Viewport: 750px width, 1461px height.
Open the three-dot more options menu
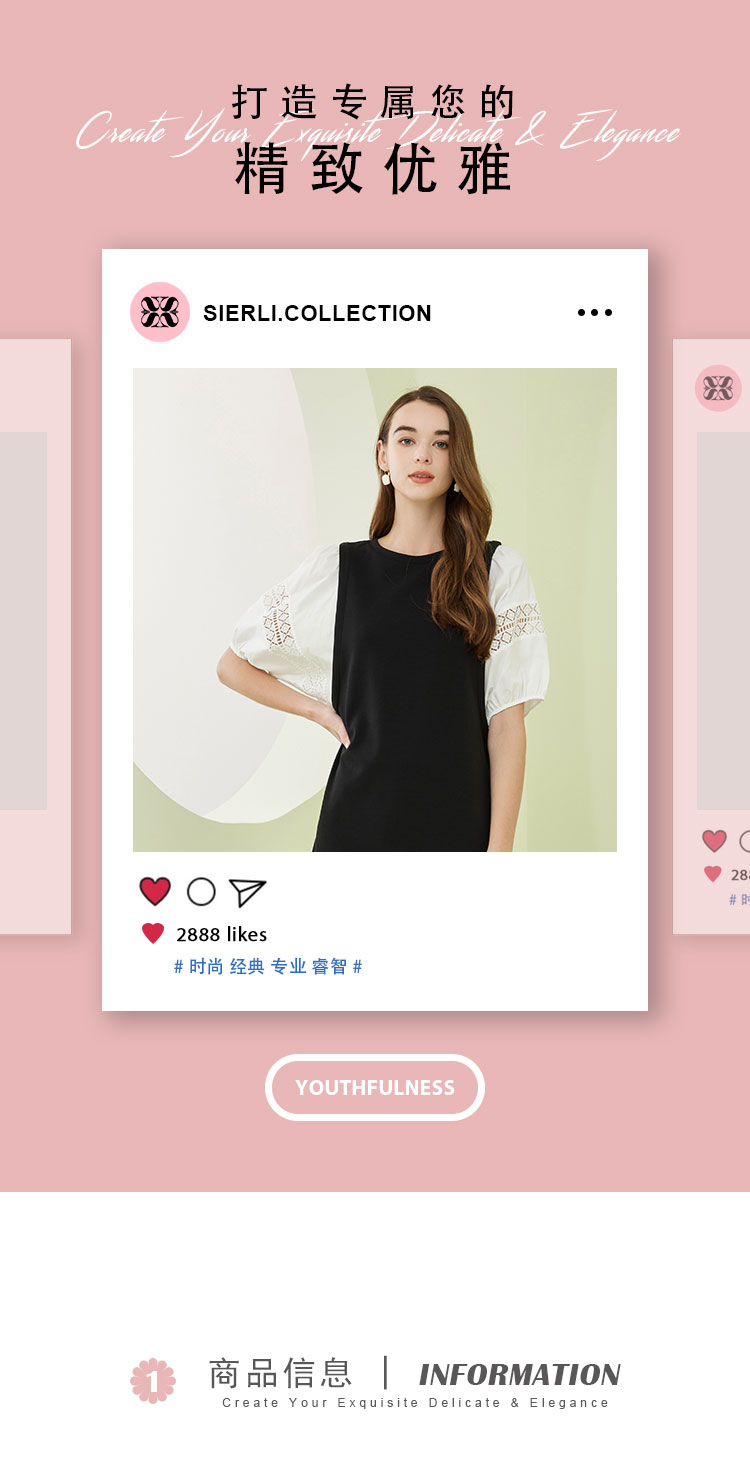tap(595, 313)
